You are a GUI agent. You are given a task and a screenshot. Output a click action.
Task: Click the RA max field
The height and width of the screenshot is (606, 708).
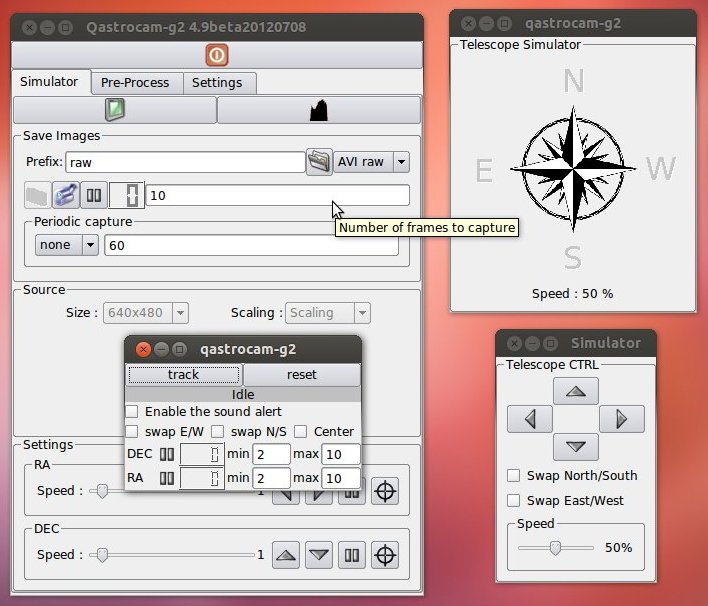tap(341, 478)
